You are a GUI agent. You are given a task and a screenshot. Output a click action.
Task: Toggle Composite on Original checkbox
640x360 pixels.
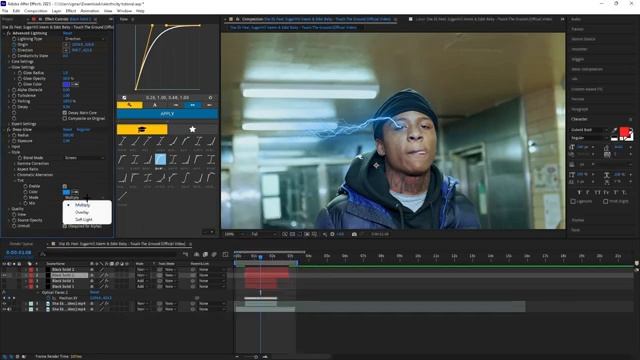[65, 118]
